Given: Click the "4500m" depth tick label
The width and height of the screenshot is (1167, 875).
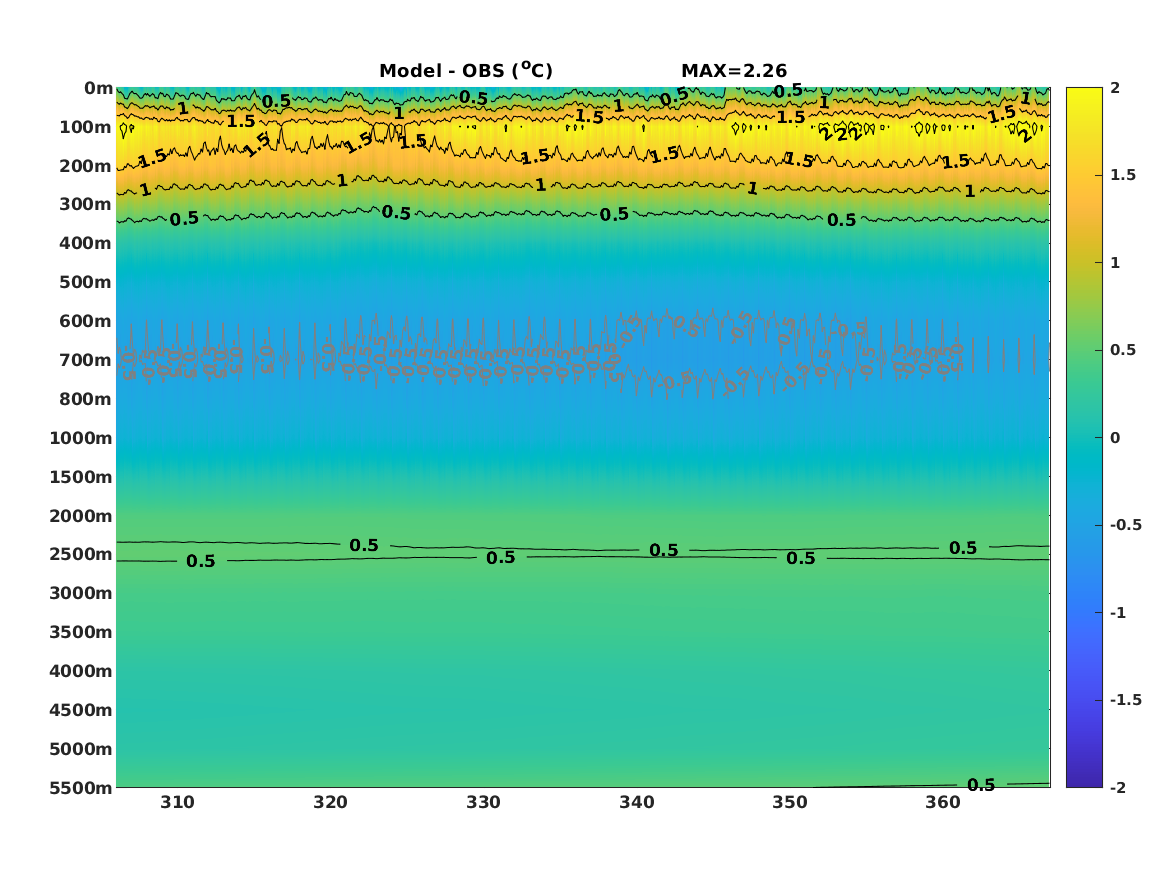Looking at the screenshot, I should pyautogui.click(x=81, y=710).
